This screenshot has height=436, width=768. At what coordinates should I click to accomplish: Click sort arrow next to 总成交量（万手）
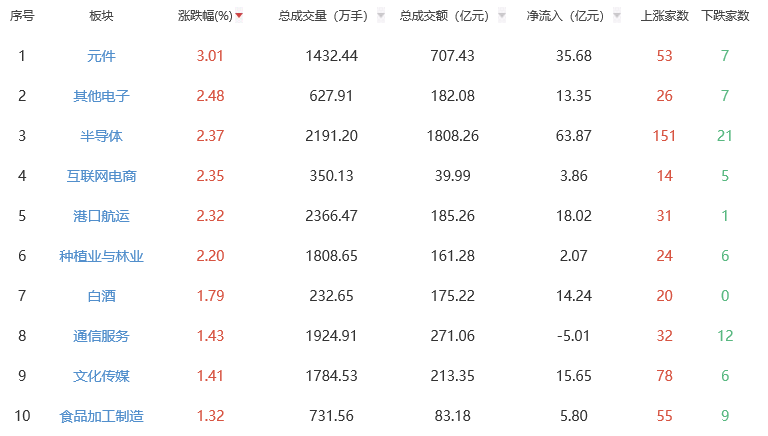pos(381,17)
